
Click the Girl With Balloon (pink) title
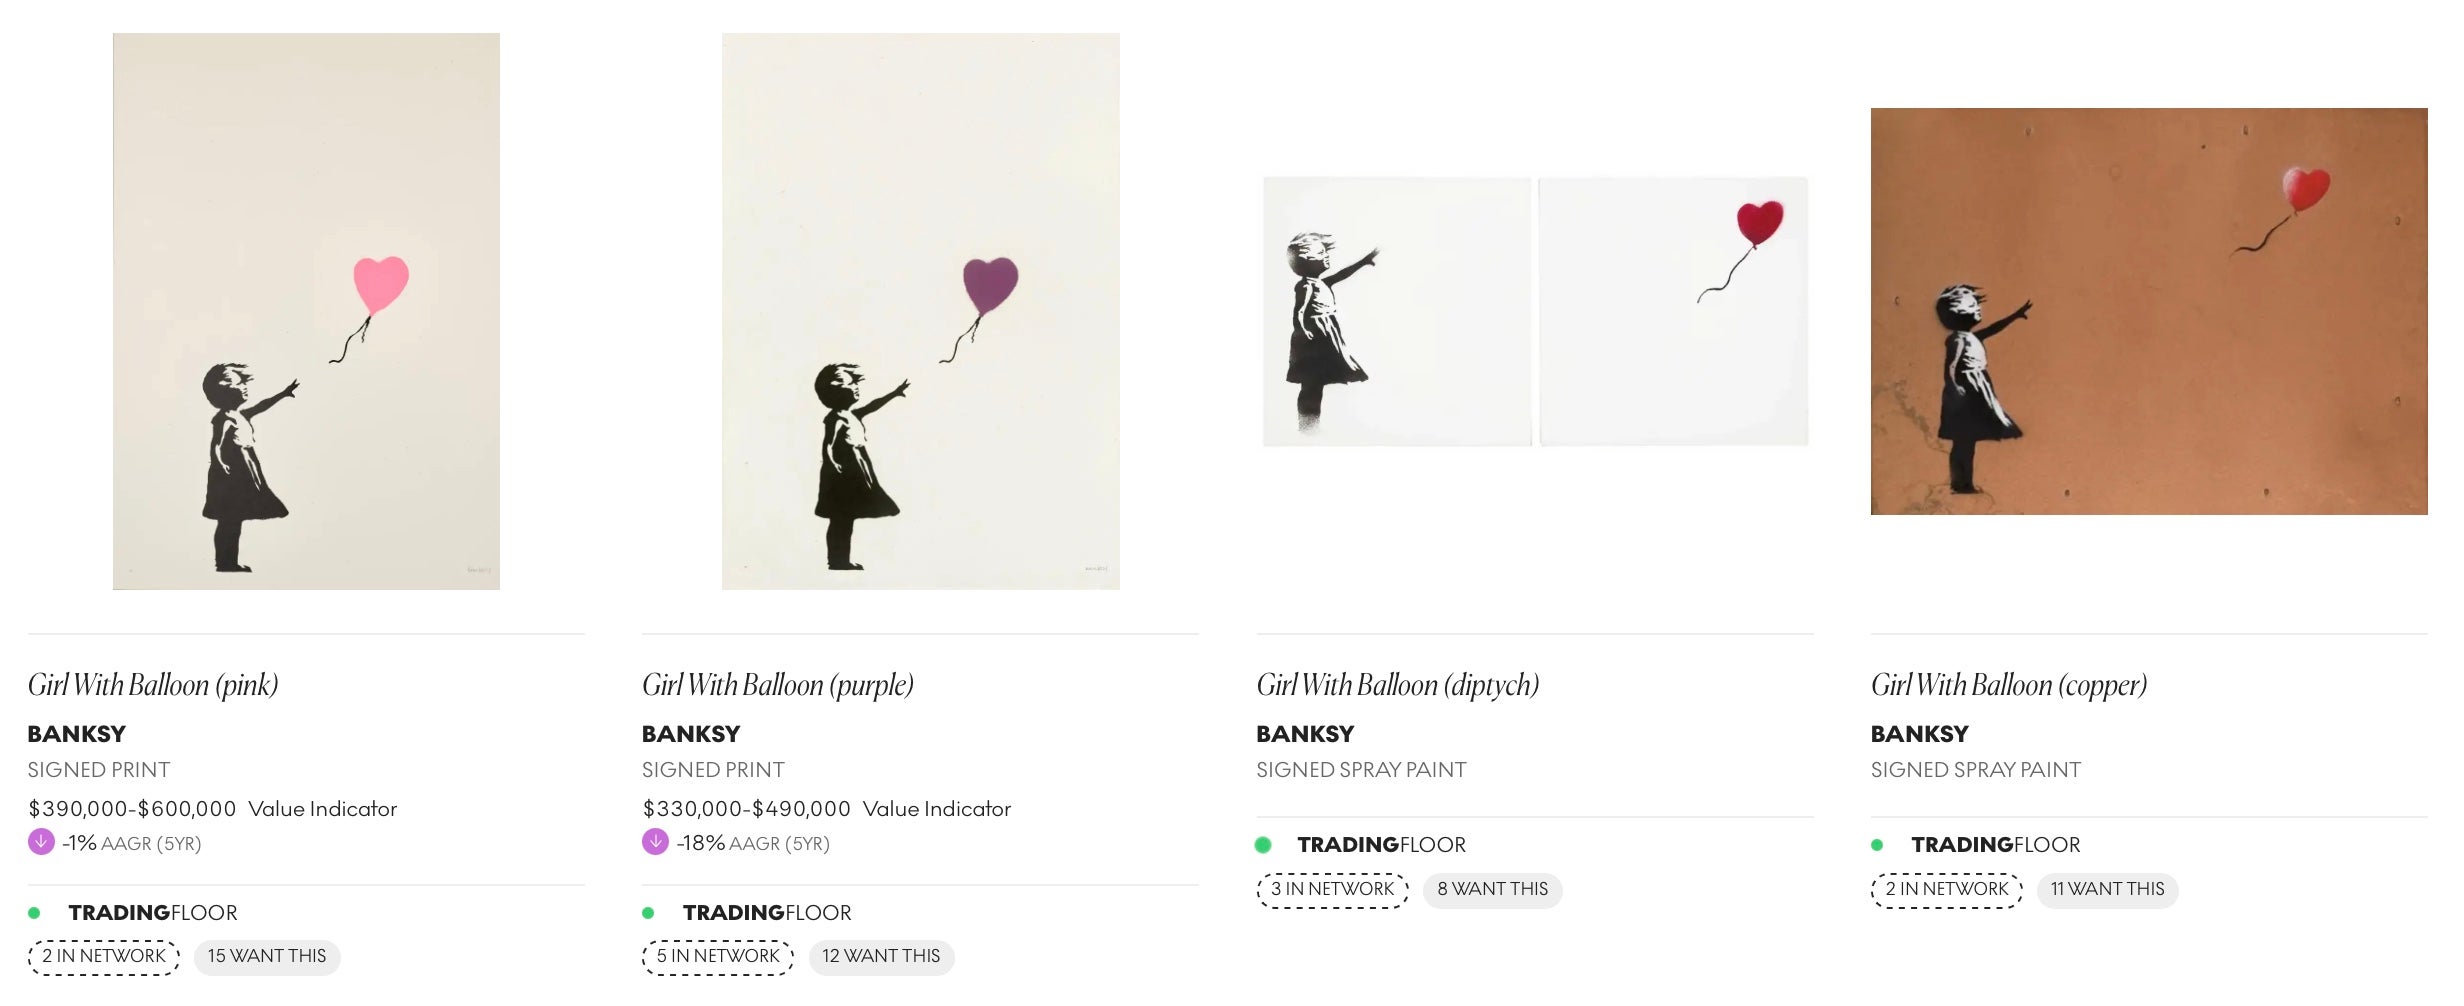tap(153, 685)
